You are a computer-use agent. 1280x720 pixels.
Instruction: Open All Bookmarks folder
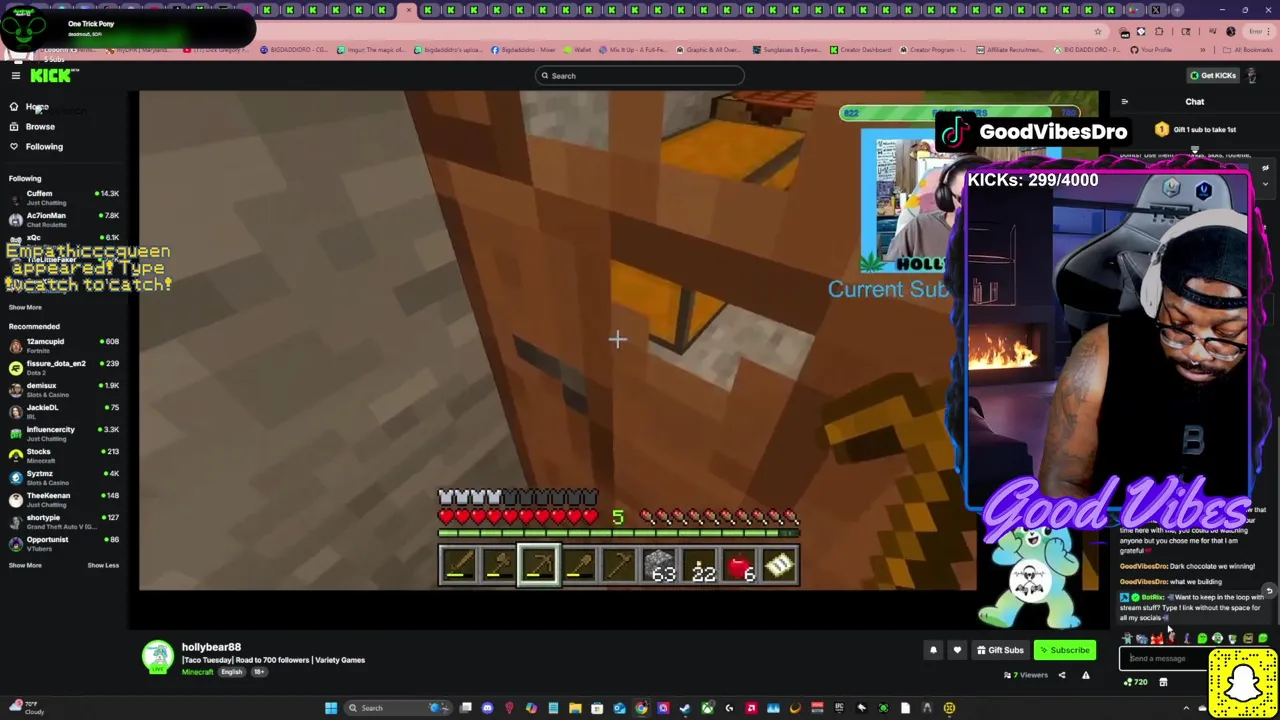coord(1250,49)
